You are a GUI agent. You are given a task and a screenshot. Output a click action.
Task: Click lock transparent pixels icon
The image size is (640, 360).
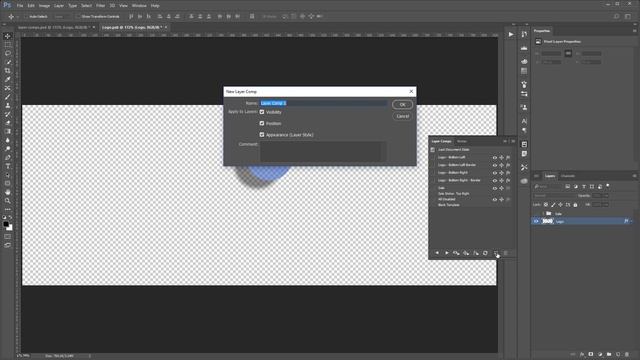(546, 204)
